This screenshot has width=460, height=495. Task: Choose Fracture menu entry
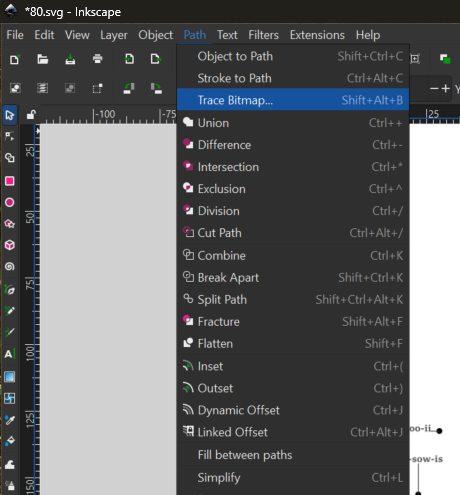point(293,322)
